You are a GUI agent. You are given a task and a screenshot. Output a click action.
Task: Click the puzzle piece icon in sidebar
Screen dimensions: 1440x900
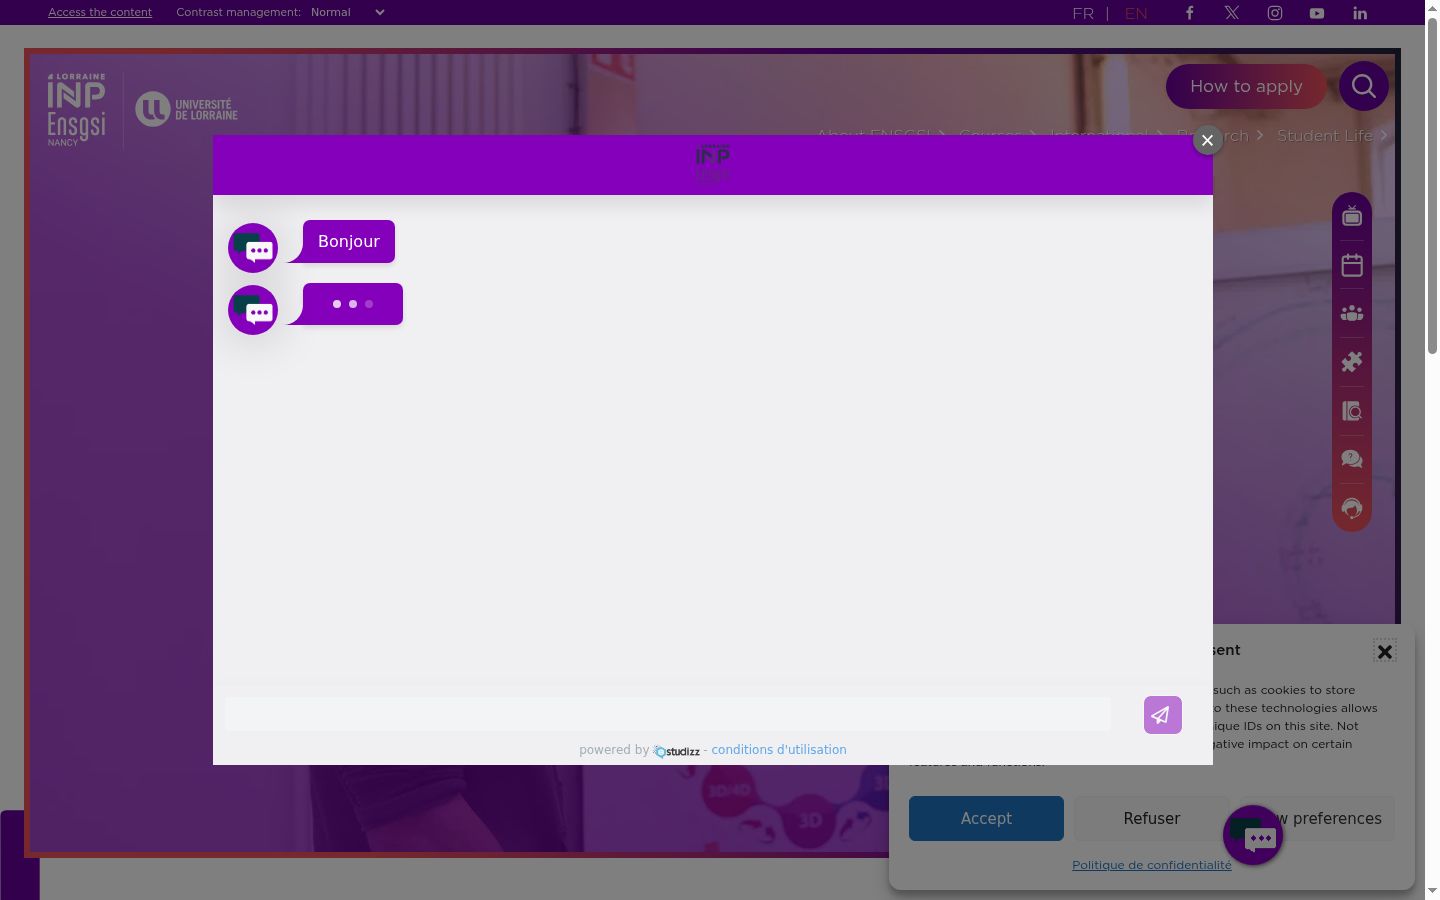(x=1352, y=362)
